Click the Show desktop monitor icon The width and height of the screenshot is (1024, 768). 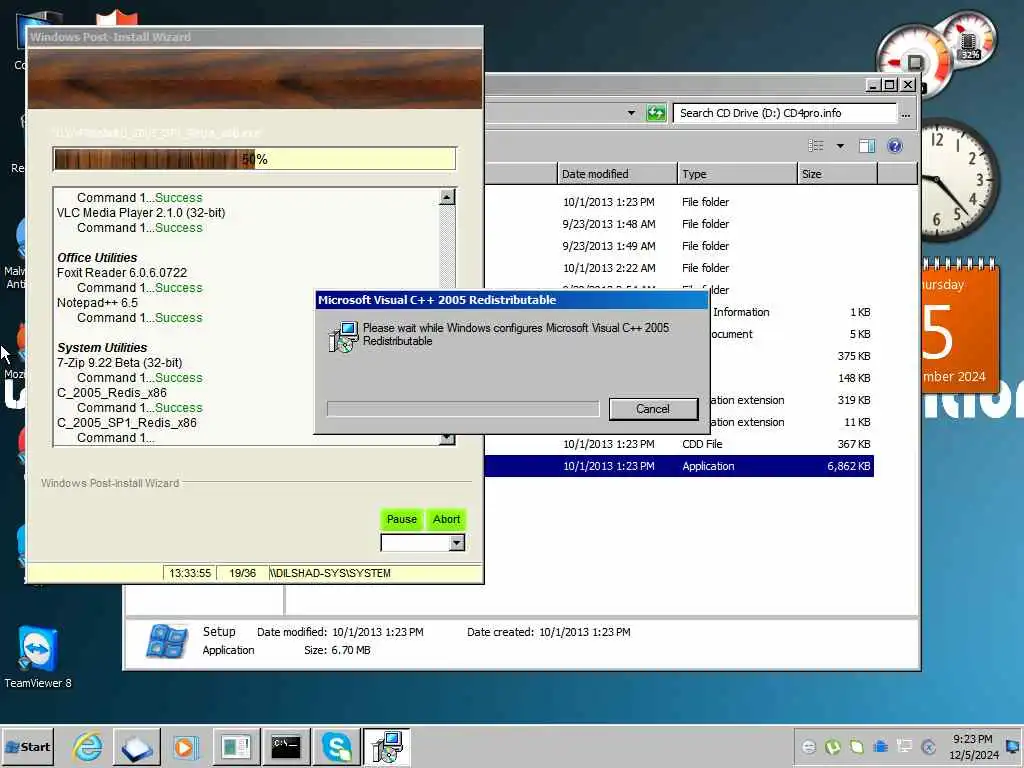[1013, 746]
